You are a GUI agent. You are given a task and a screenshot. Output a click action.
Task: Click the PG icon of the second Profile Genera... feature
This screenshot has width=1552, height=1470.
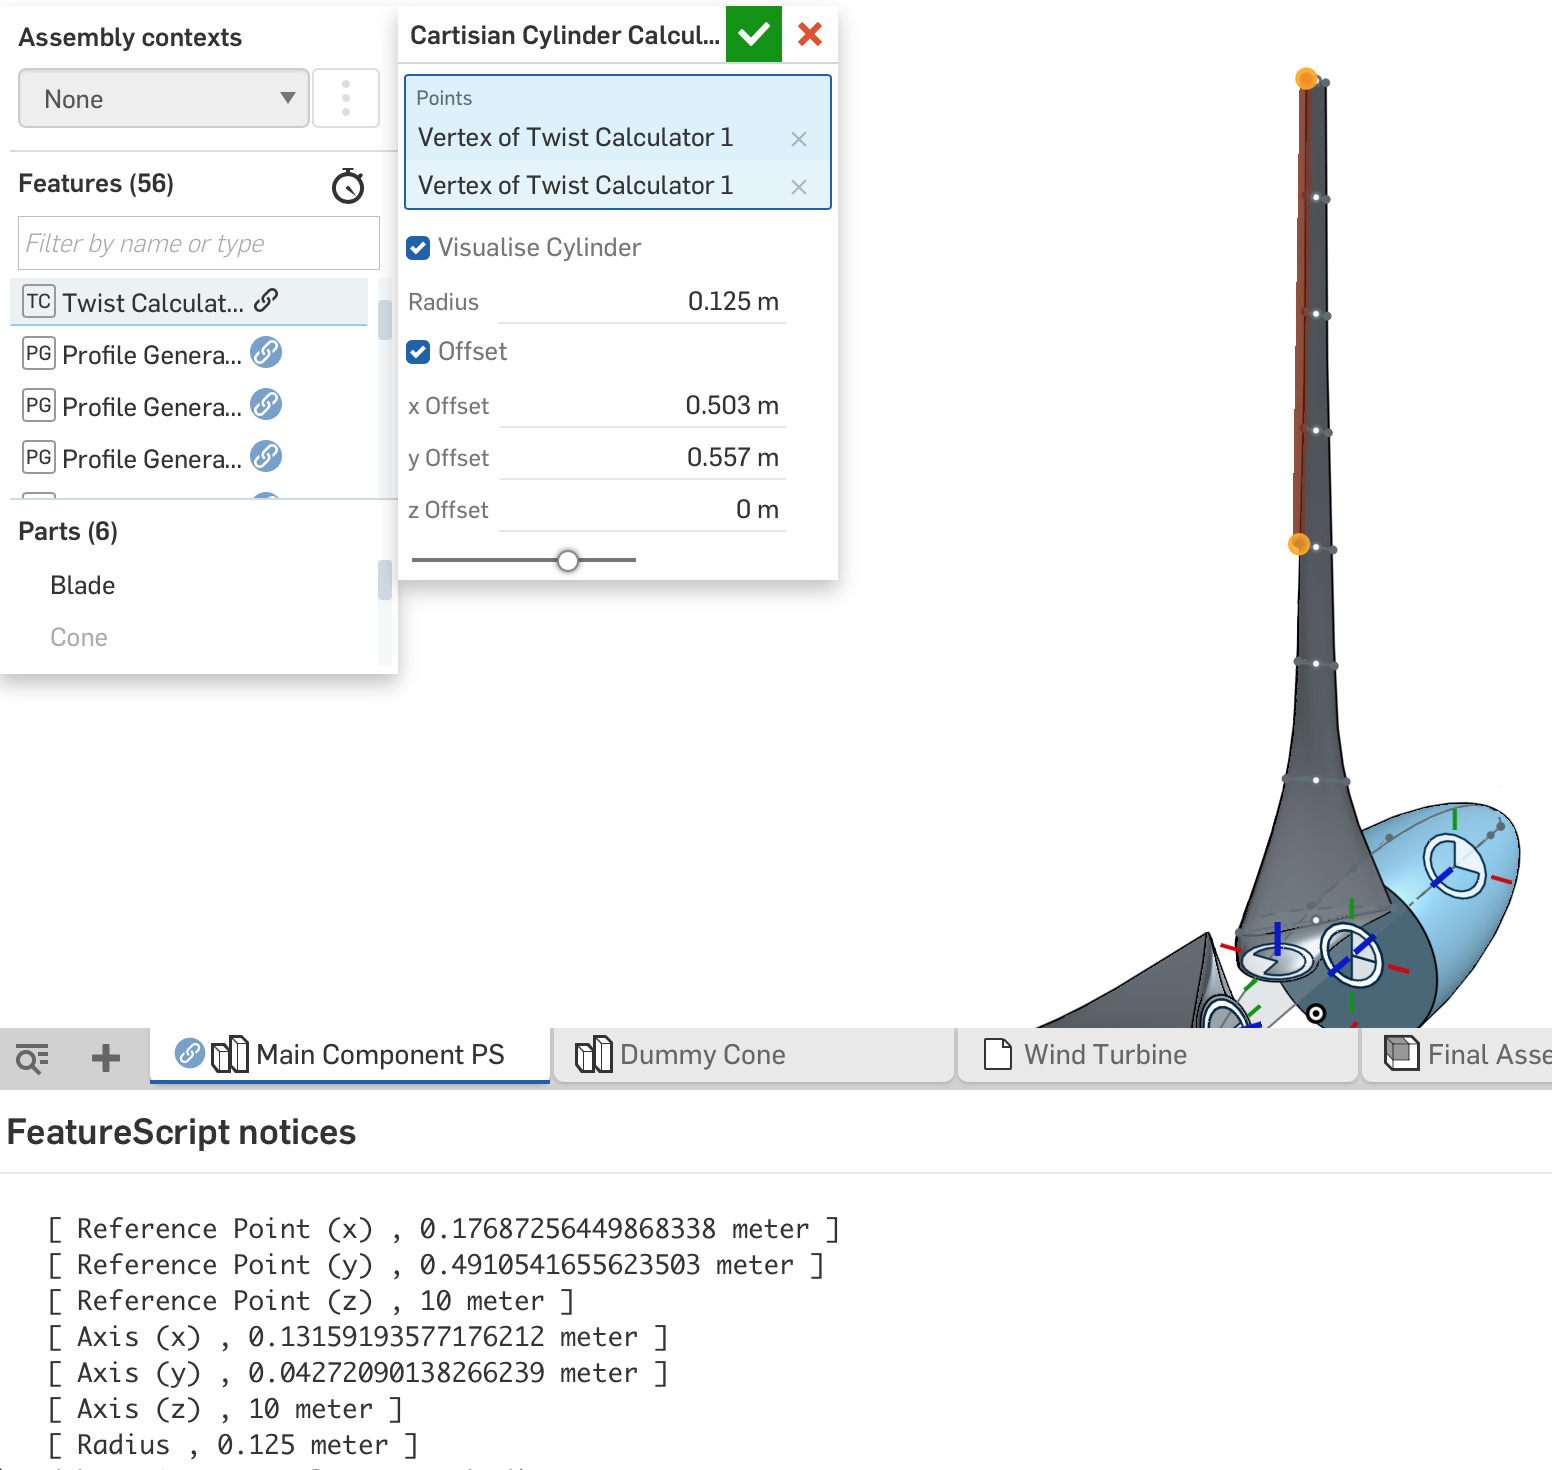point(39,405)
